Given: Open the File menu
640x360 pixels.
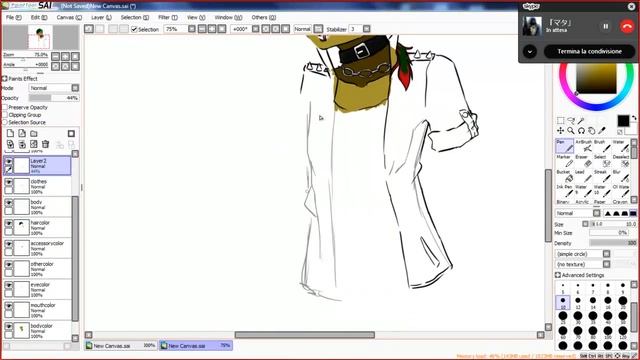Looking at the screenshot, I should (x=13, y=18).
